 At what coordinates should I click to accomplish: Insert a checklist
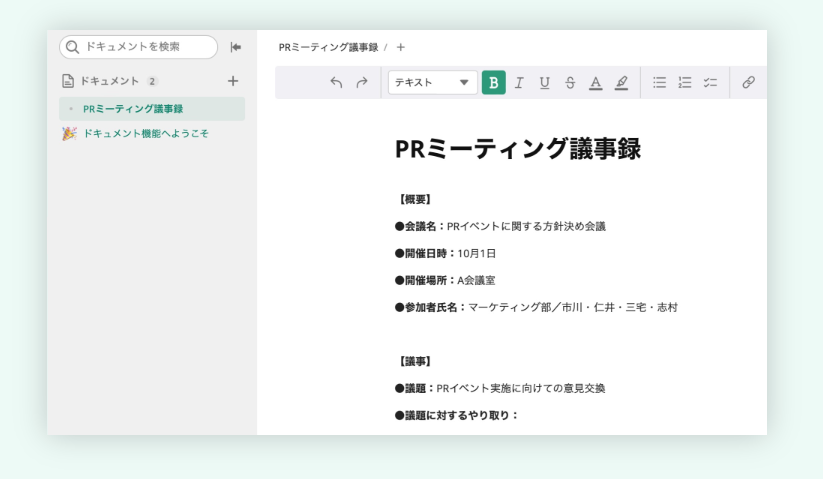tap(710, 83)
